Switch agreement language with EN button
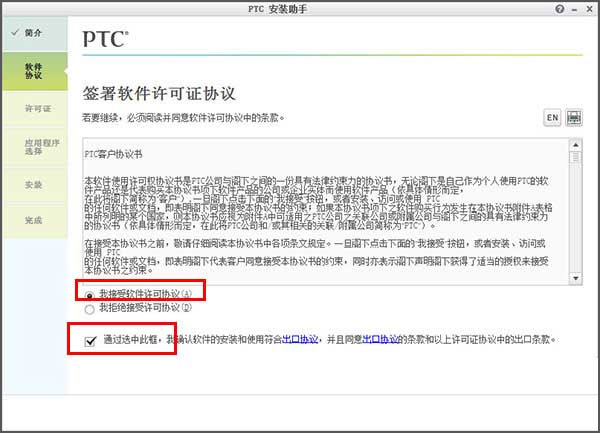Image resolution: width=600 pixels, height=433 pixels. [552, 117]
